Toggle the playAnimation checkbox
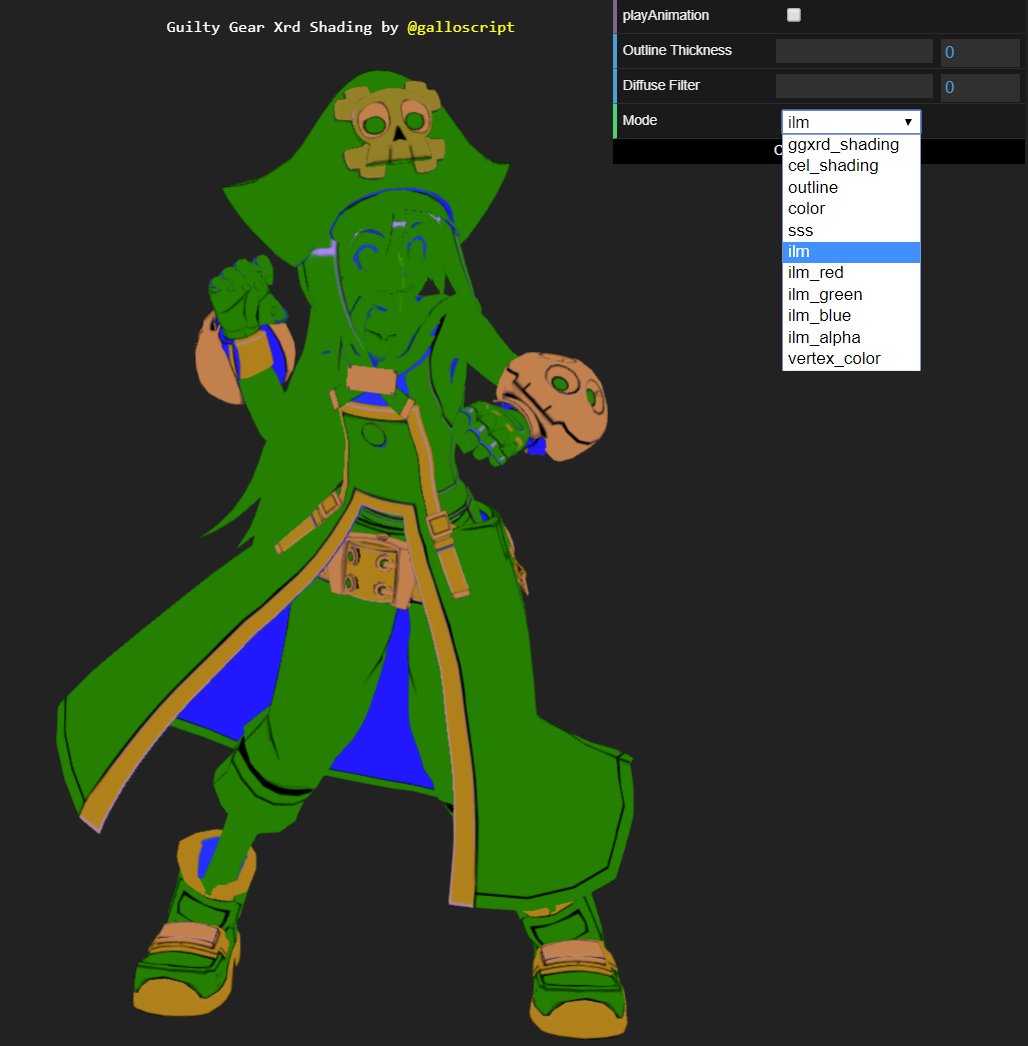Viewport: 1028px width, 1046px height. tap(793, 15)
